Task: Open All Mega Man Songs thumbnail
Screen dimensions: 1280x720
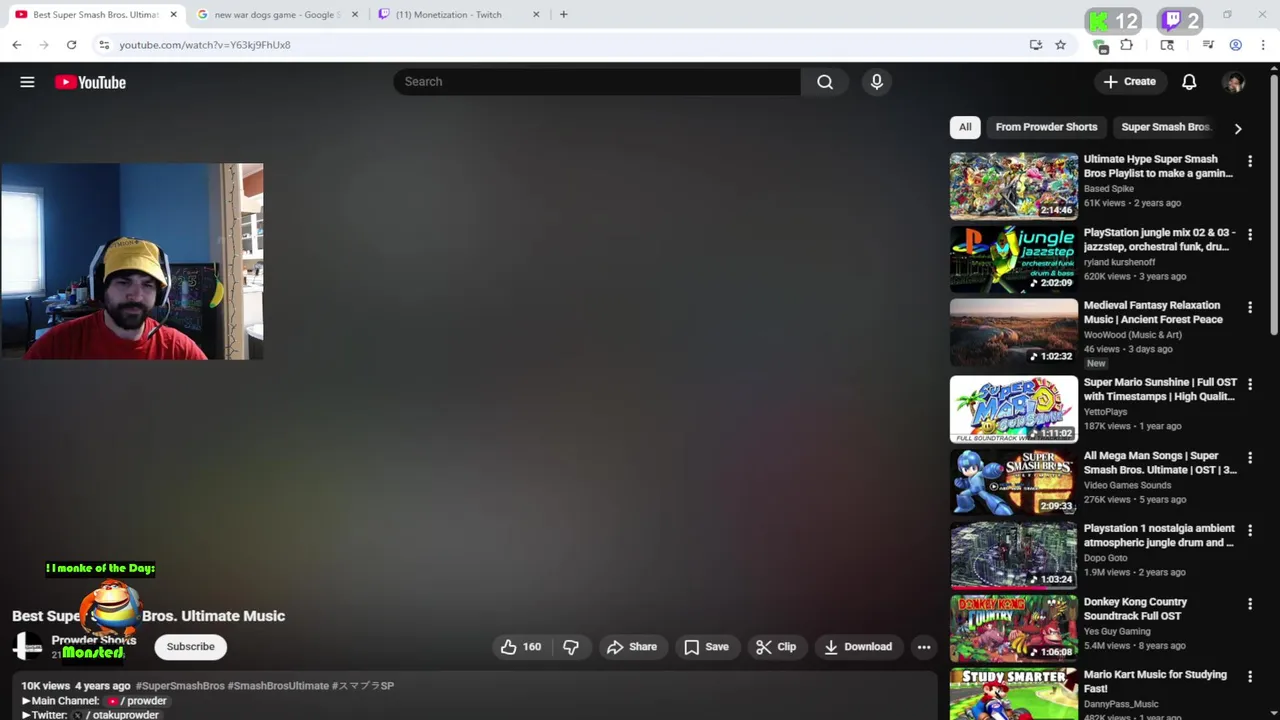Action: pyautogui.click(x=1014, y=482)
